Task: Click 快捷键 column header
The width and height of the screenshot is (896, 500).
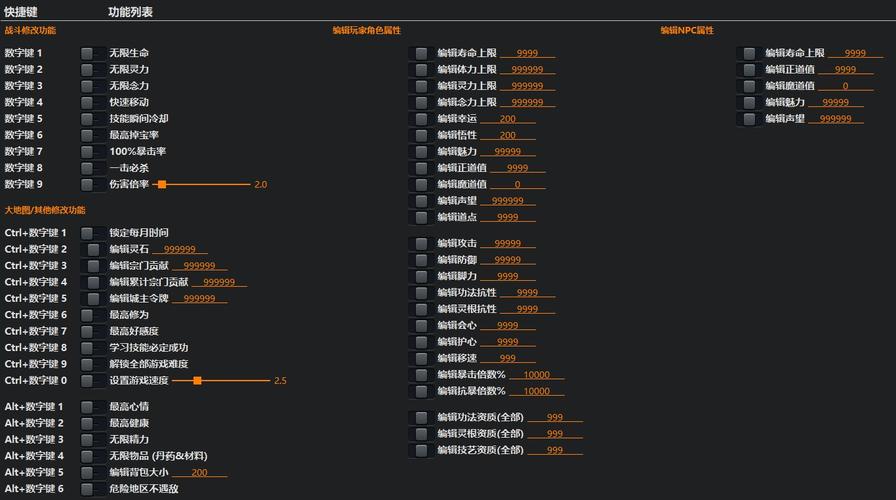Action: pos(21,12)
